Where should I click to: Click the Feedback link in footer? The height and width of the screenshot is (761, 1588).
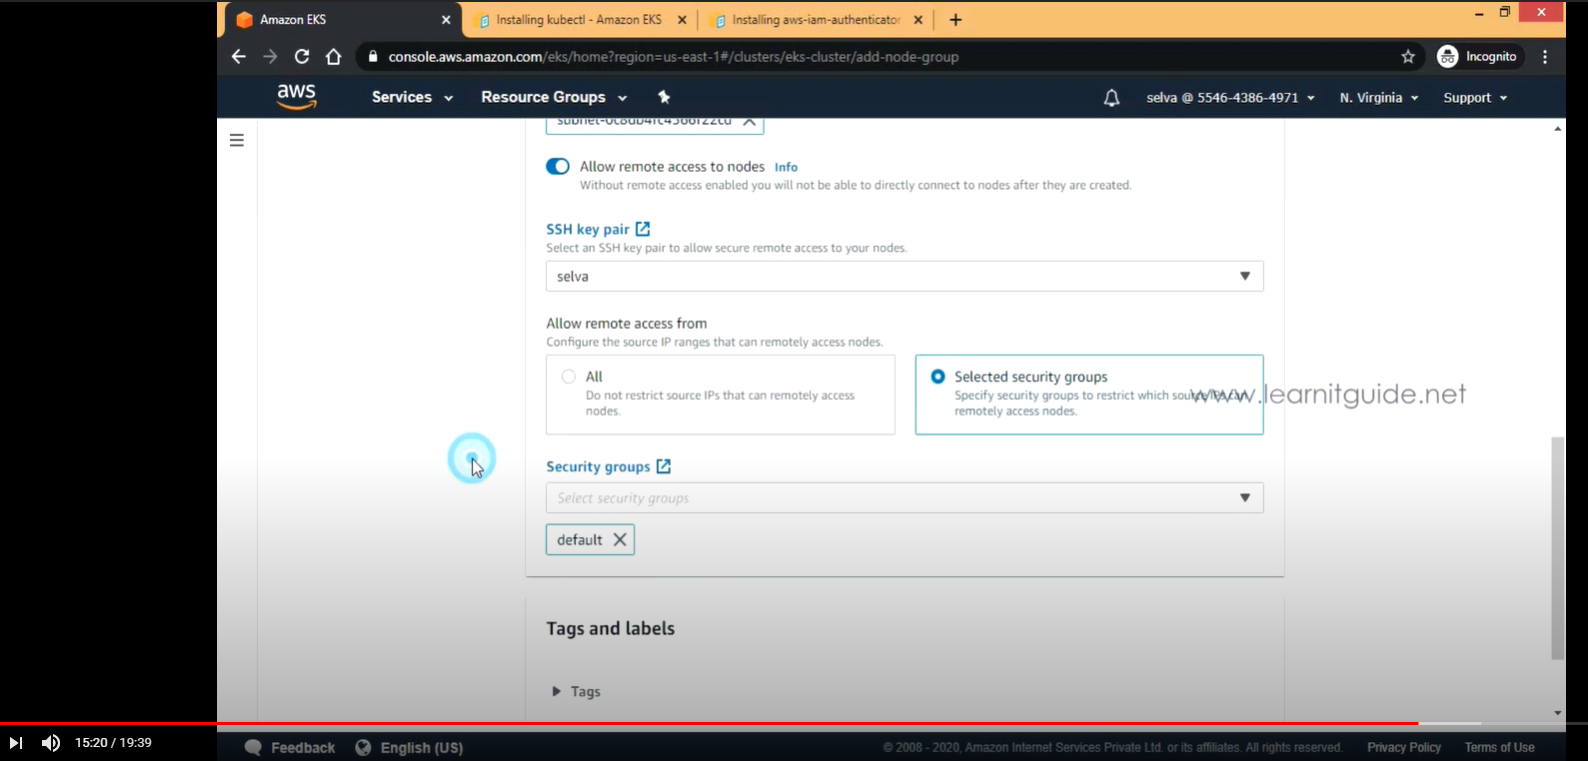click(303, 748)
